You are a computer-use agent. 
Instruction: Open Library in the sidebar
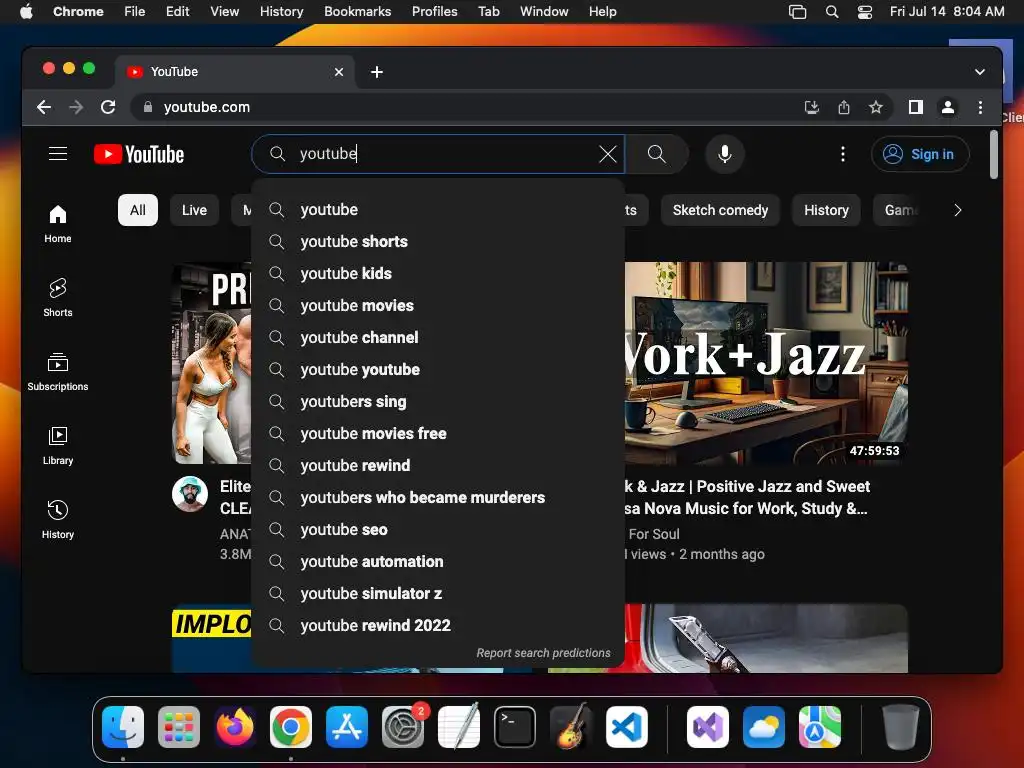coord(57,445)
